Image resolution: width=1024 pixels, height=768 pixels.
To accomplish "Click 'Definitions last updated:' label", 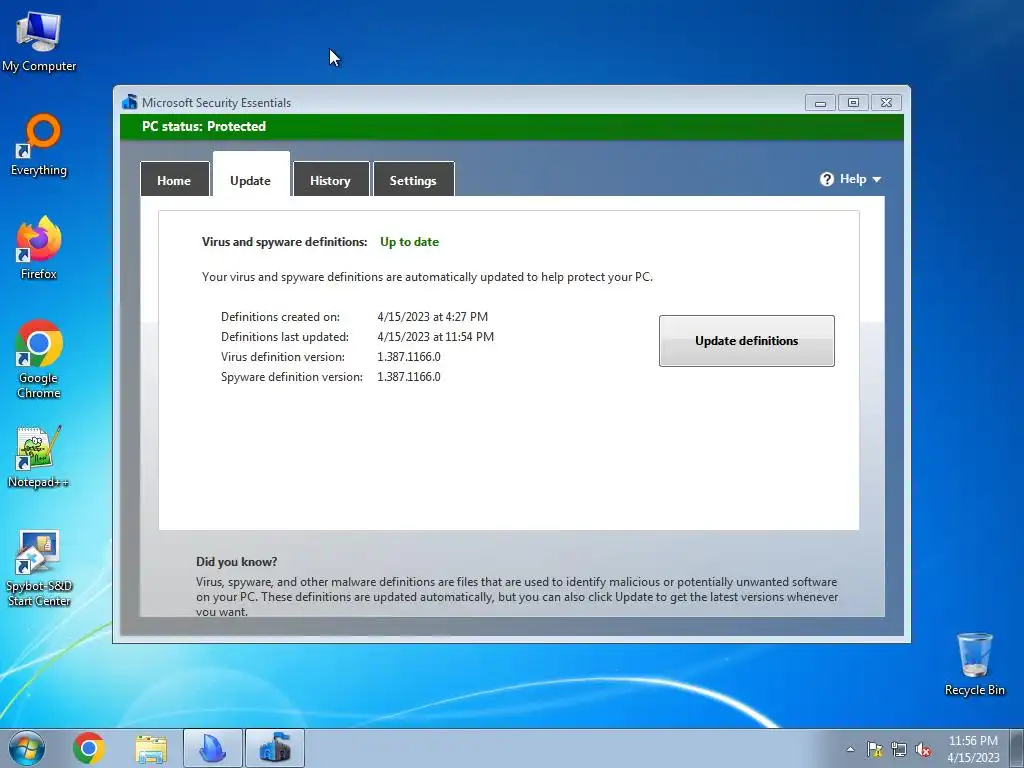I will [x=285, y=337].
